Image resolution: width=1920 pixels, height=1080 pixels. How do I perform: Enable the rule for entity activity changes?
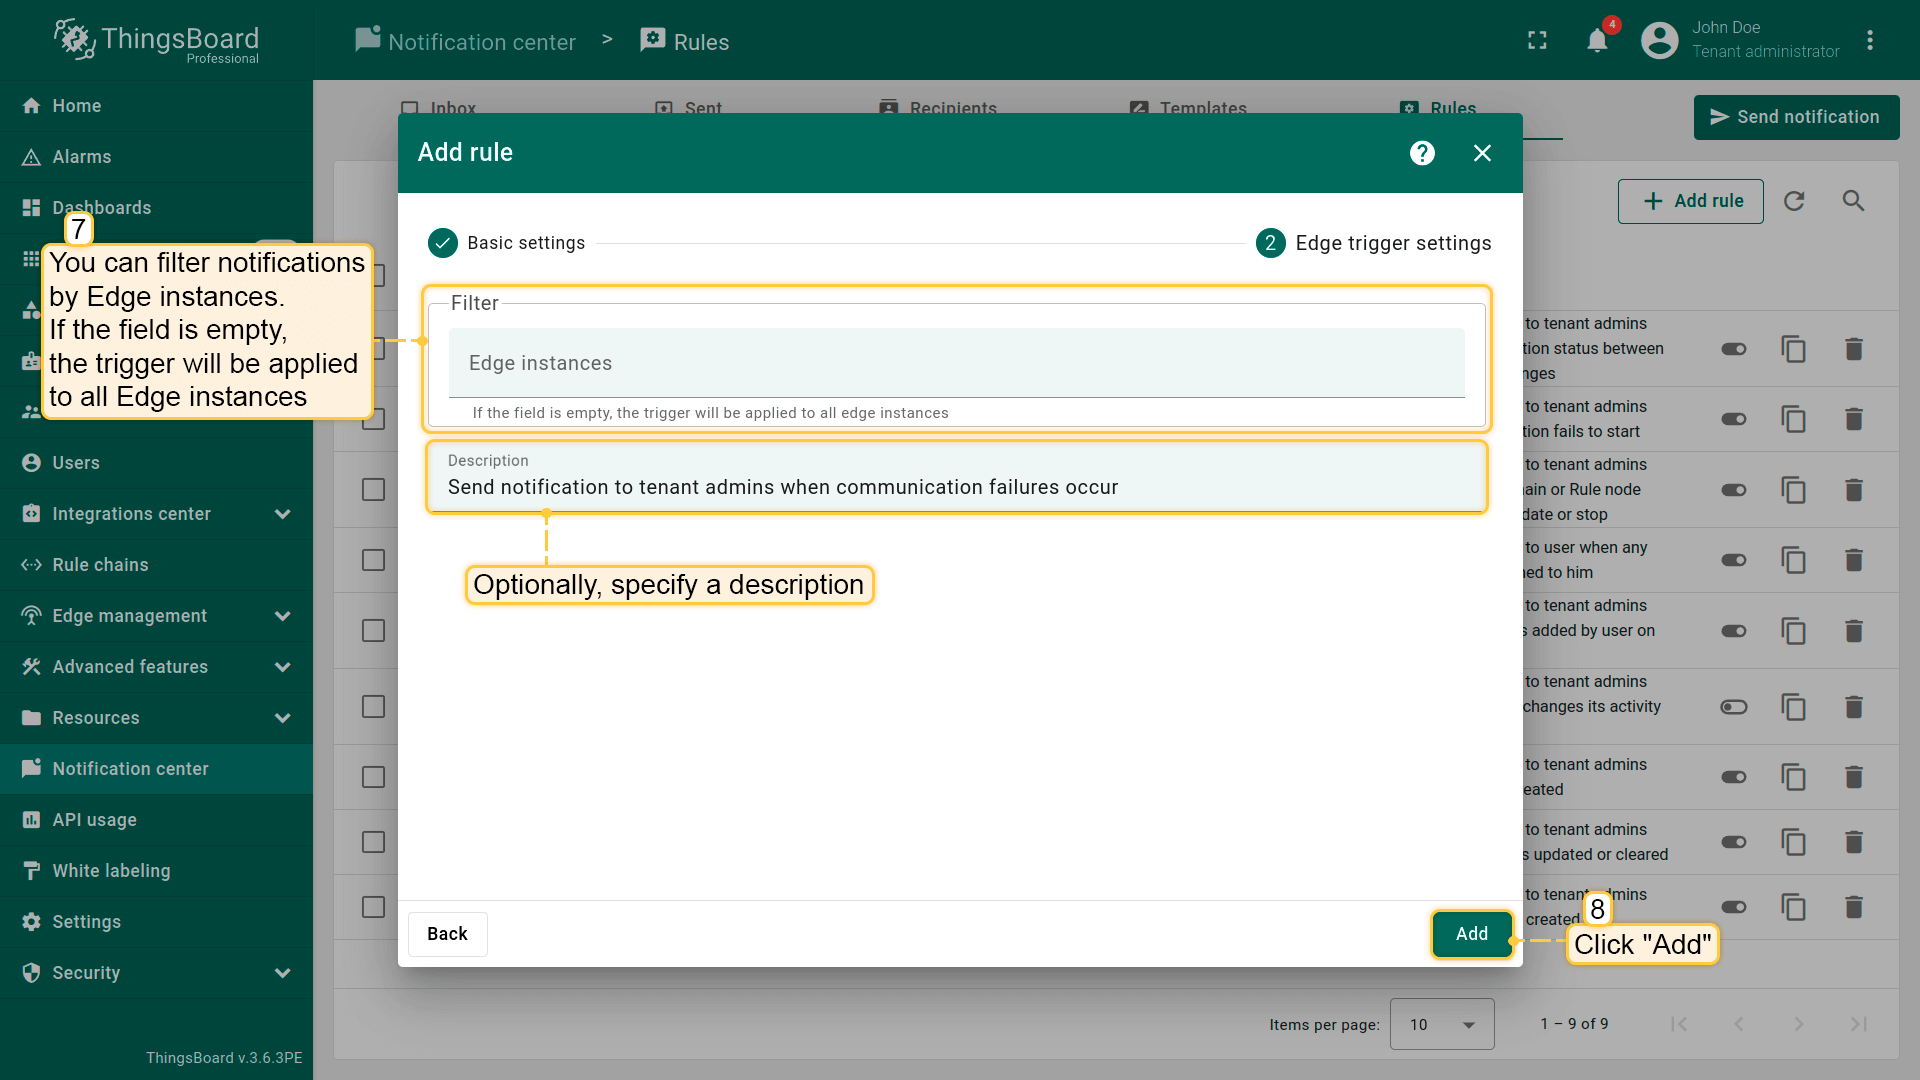tap(1733, 707)
